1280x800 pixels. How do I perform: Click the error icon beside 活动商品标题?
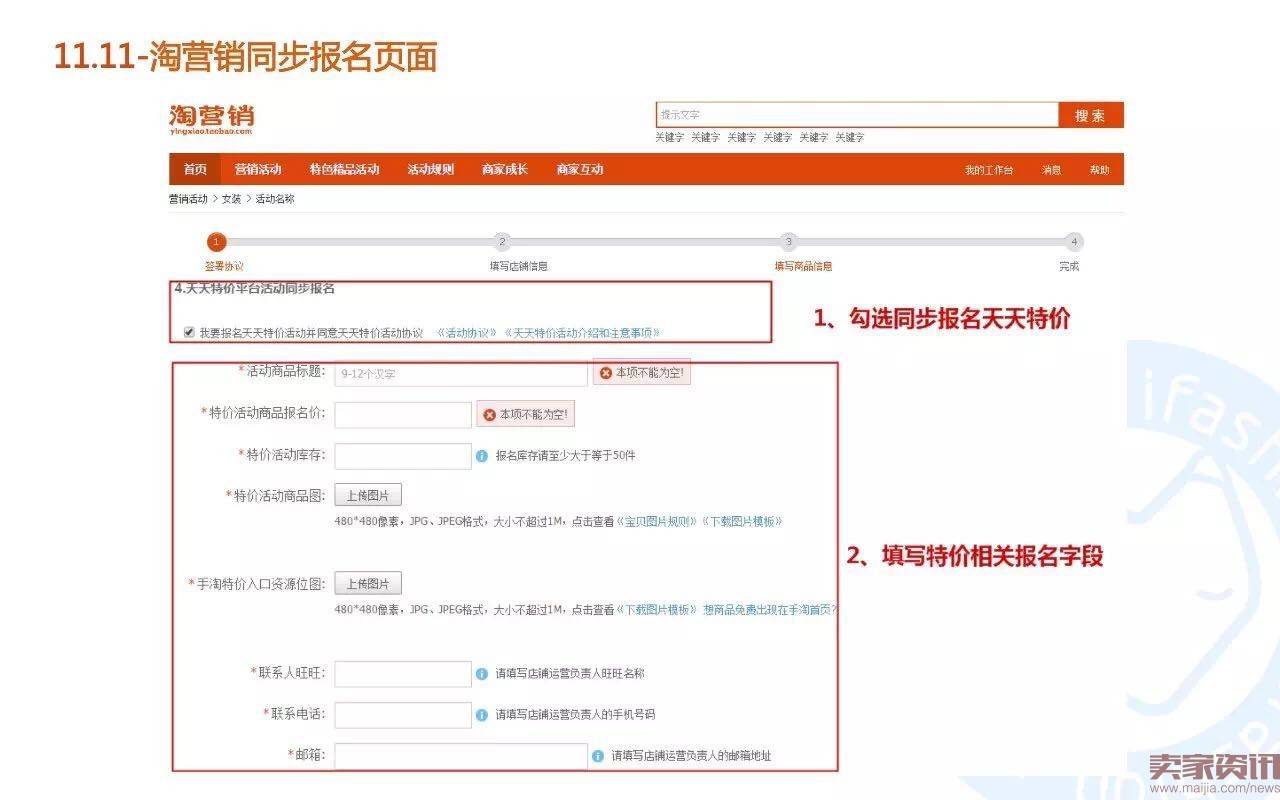(x=605, y=373)
